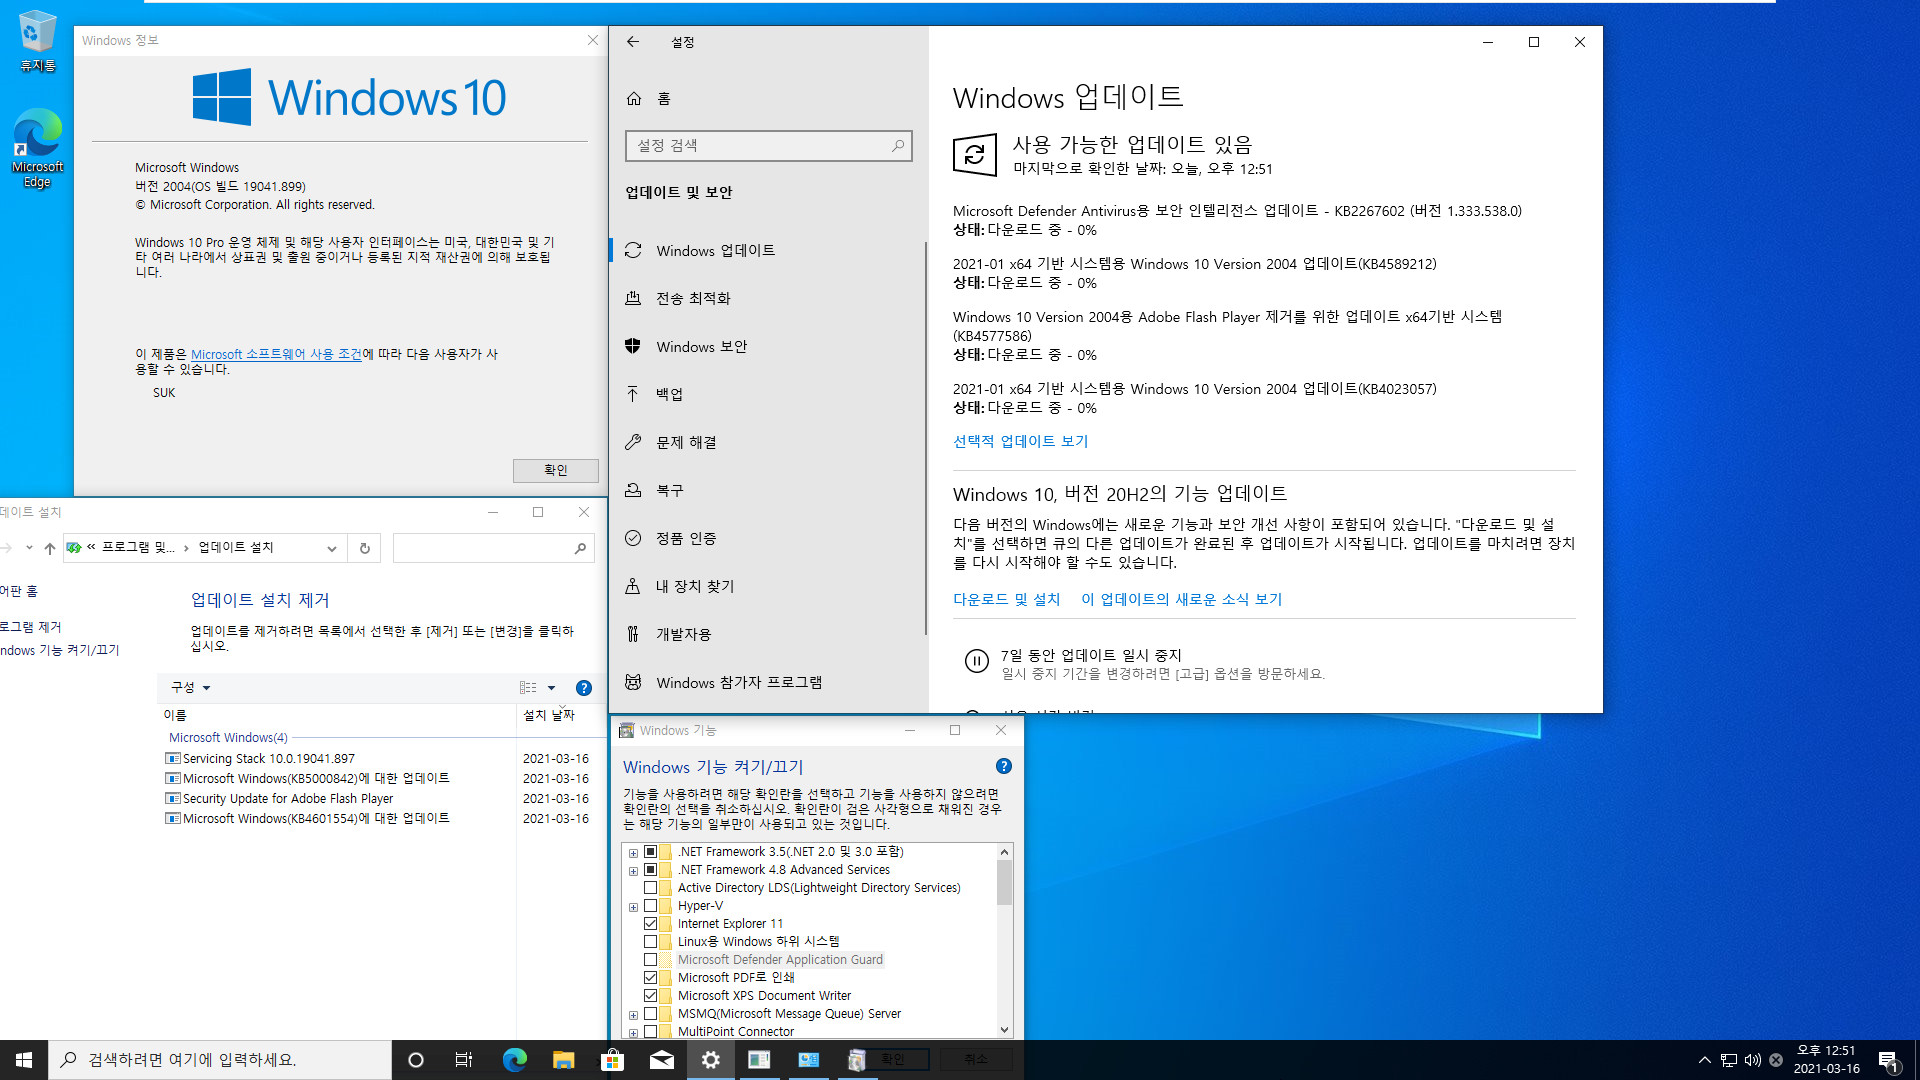Toggle .NET Framework 4.8 Advanced Services checkbox

pyautogui.click(x=651, y=870)
